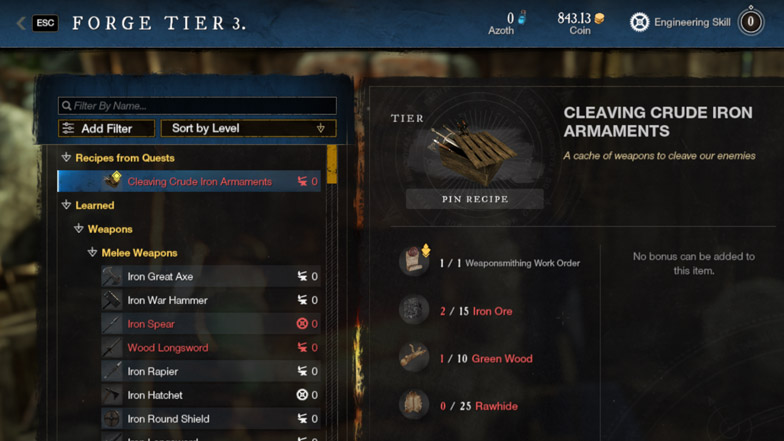Open the Sort by Level dropdown
The width and height of the screenshot is (784, 441).
[248, 128]
